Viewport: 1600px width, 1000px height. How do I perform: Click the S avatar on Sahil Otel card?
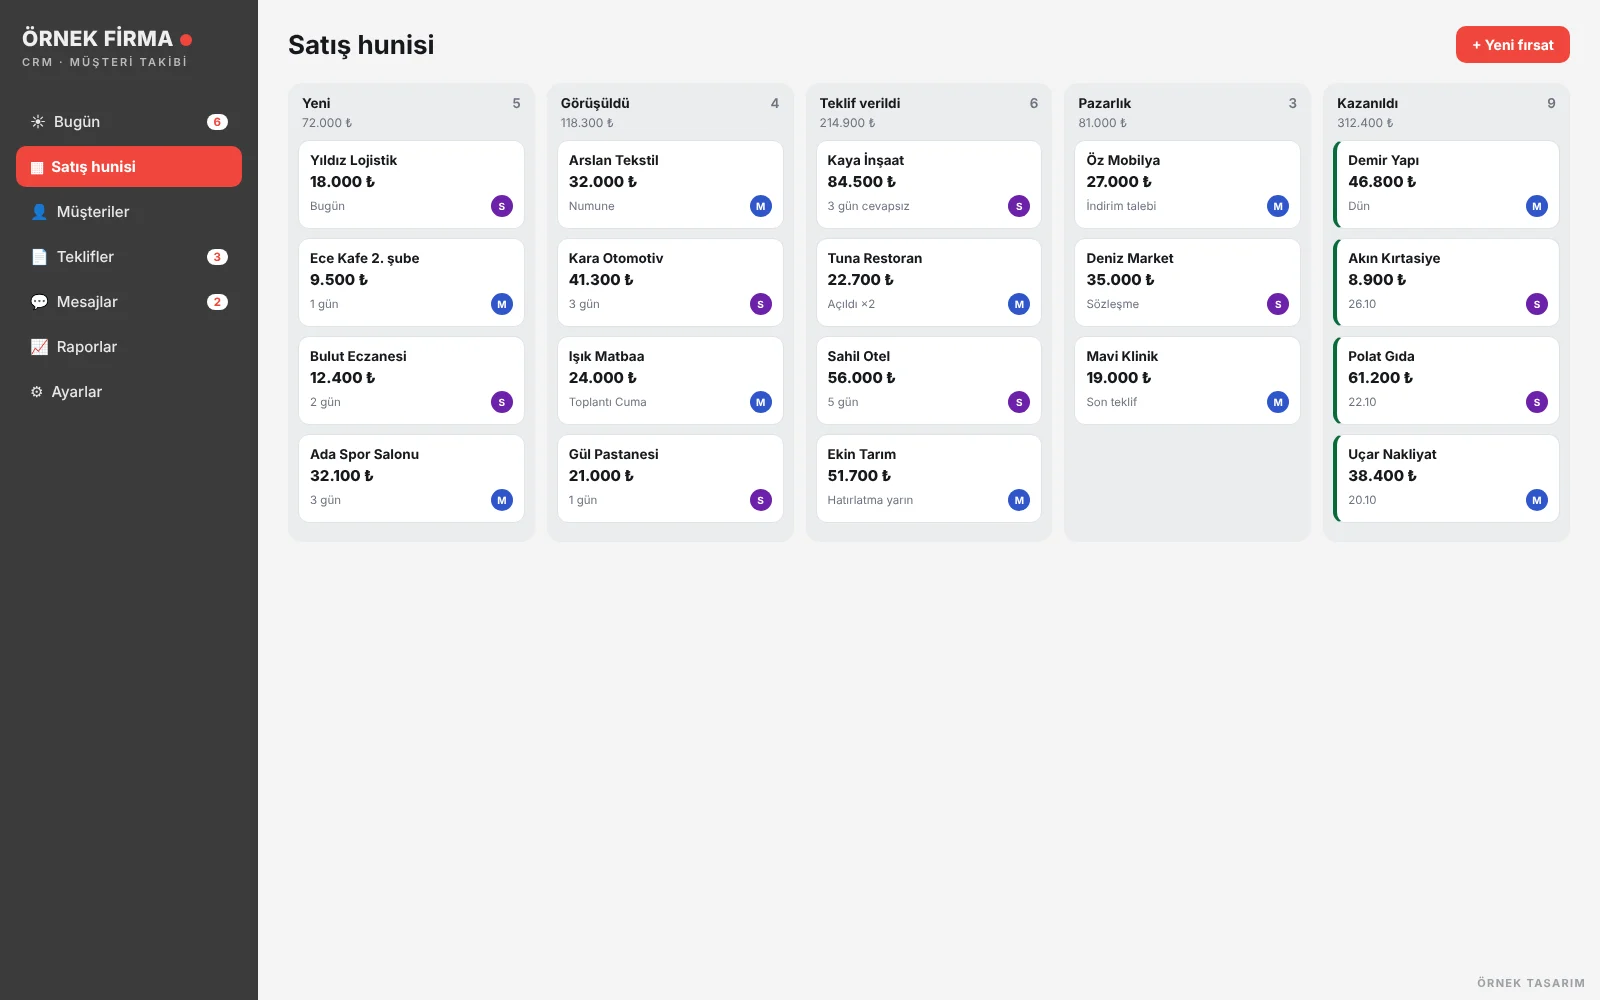coord(1019,402)
